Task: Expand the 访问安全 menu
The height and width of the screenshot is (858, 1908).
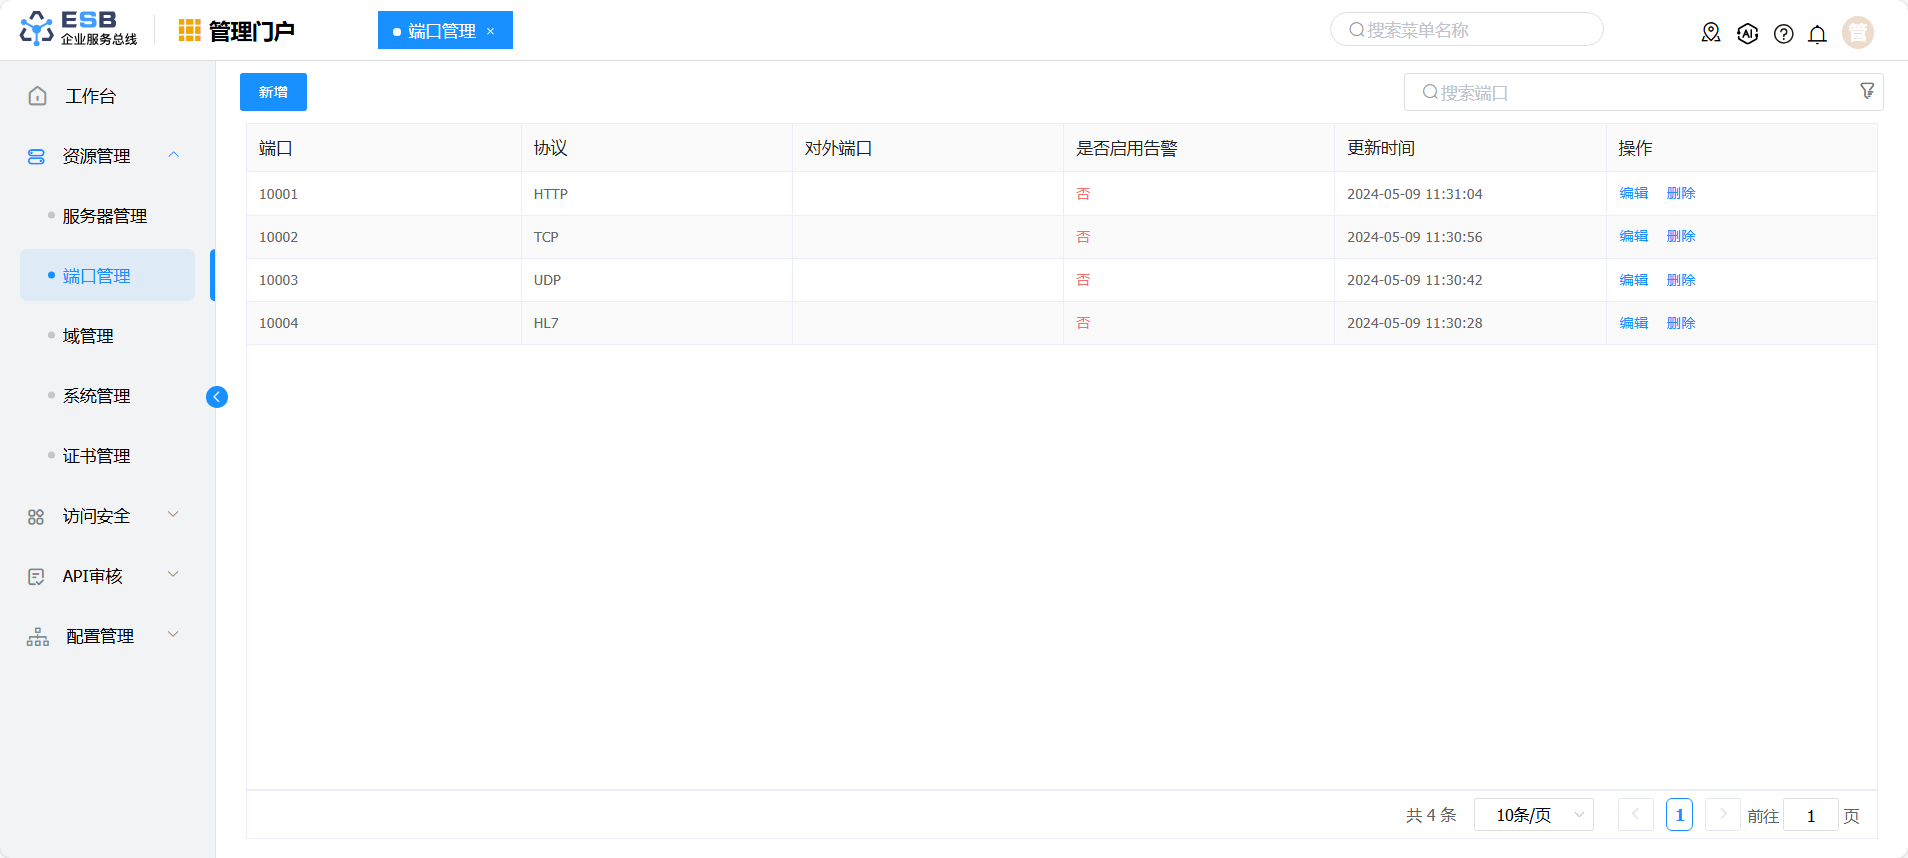Action: coord(173,515)
